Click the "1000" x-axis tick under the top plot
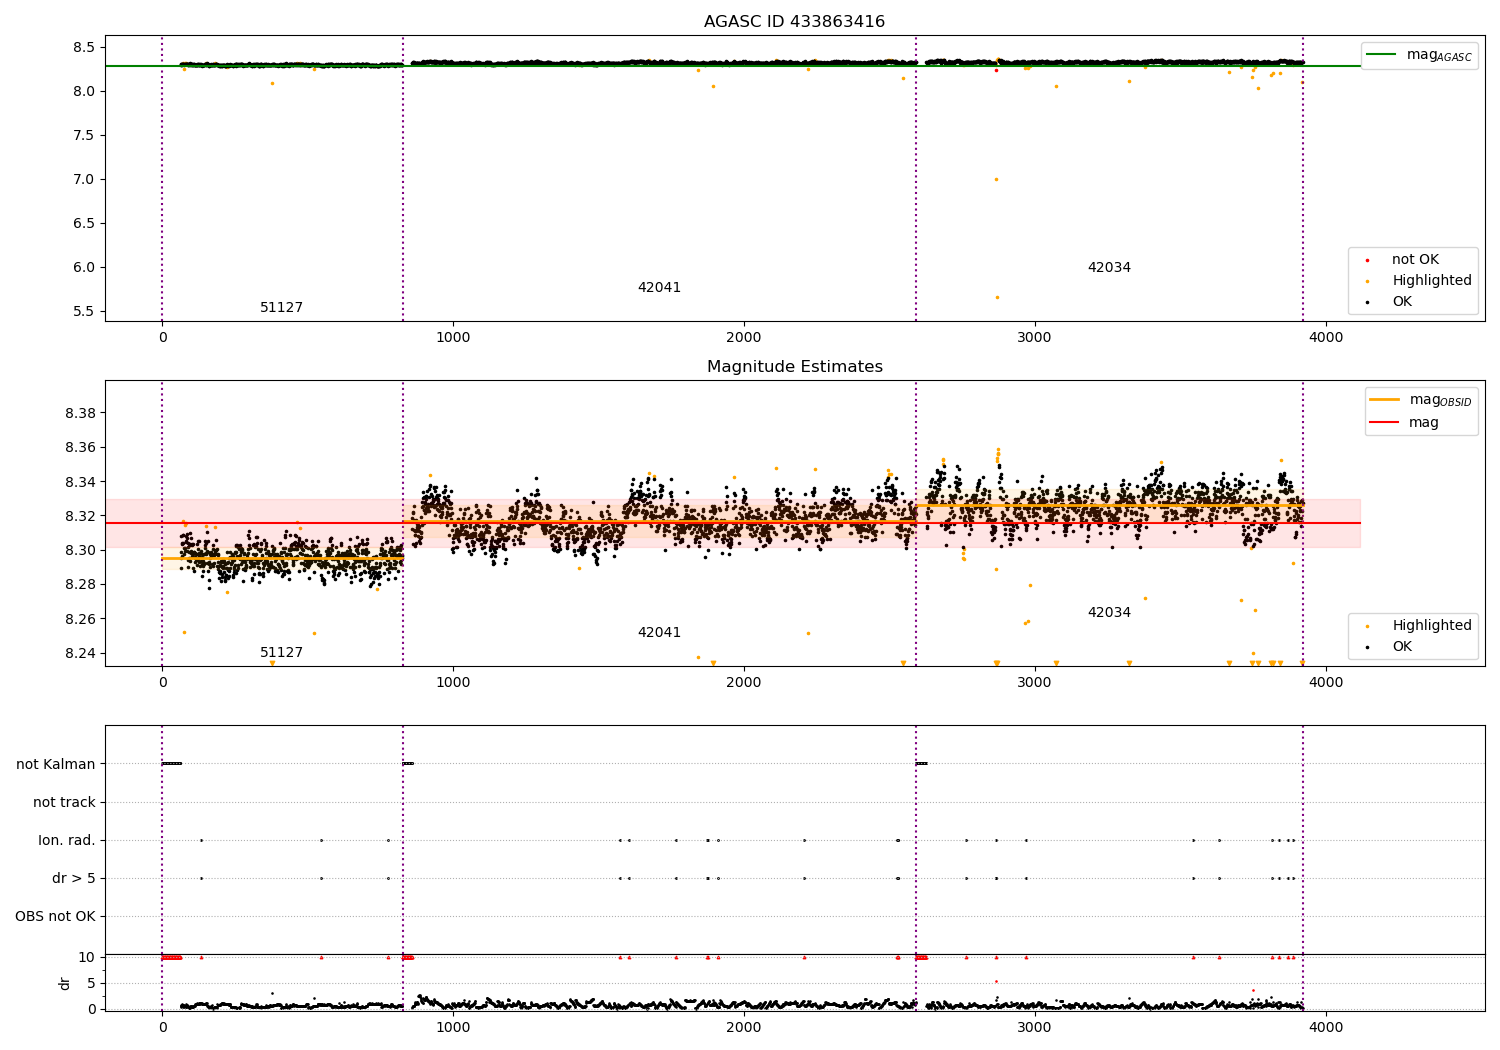 [453, 338]
